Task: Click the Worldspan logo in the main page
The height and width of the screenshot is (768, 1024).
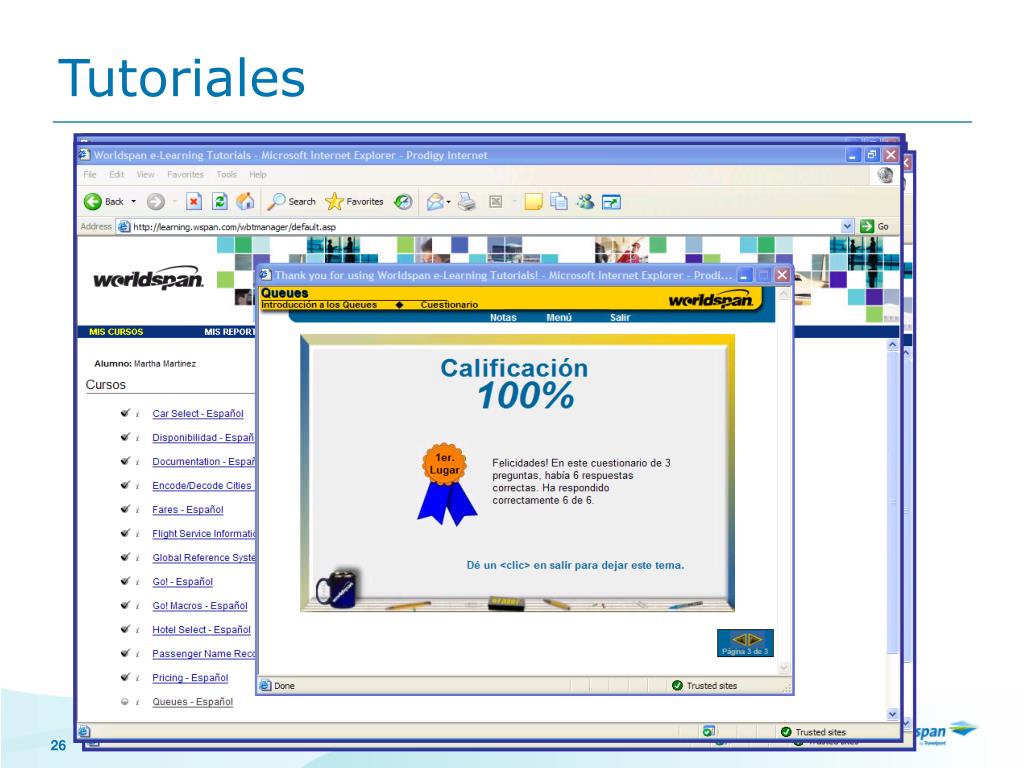Action: coord(148,279)
